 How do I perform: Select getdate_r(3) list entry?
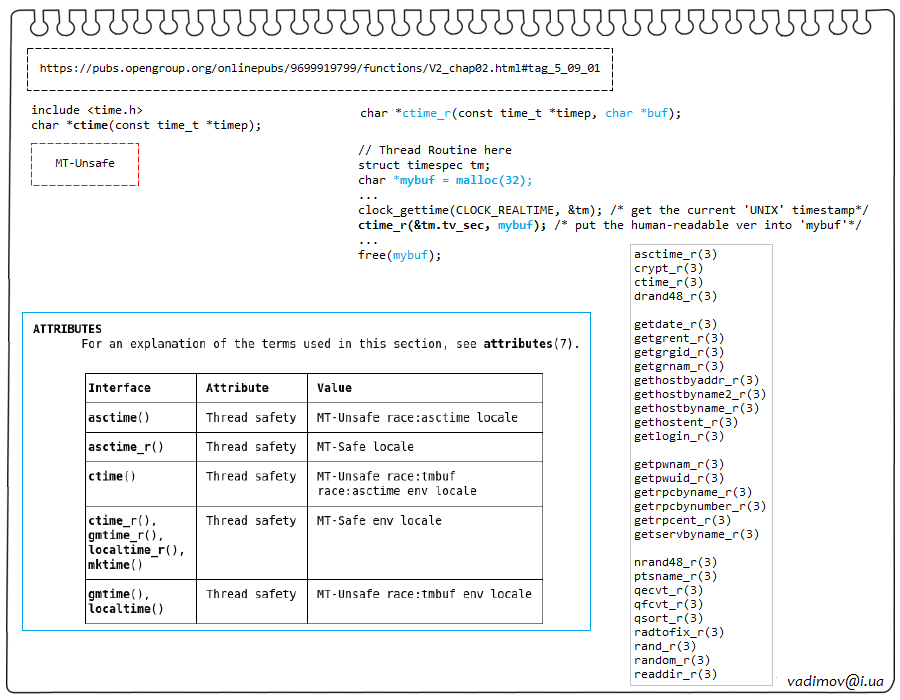coord(675,324)
